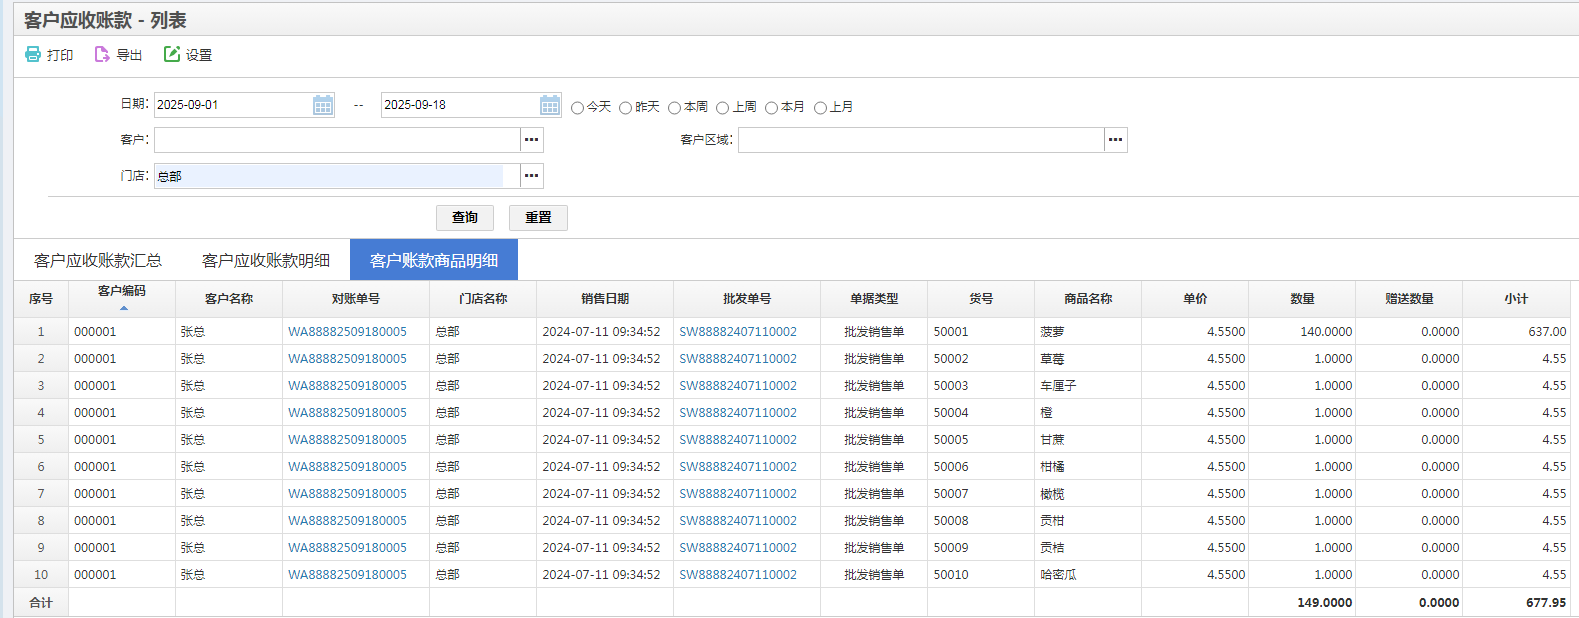The height and width of the screenshot is (618, 1579).
Task: Select product cell 橄榄
Action: (1088, 494)
